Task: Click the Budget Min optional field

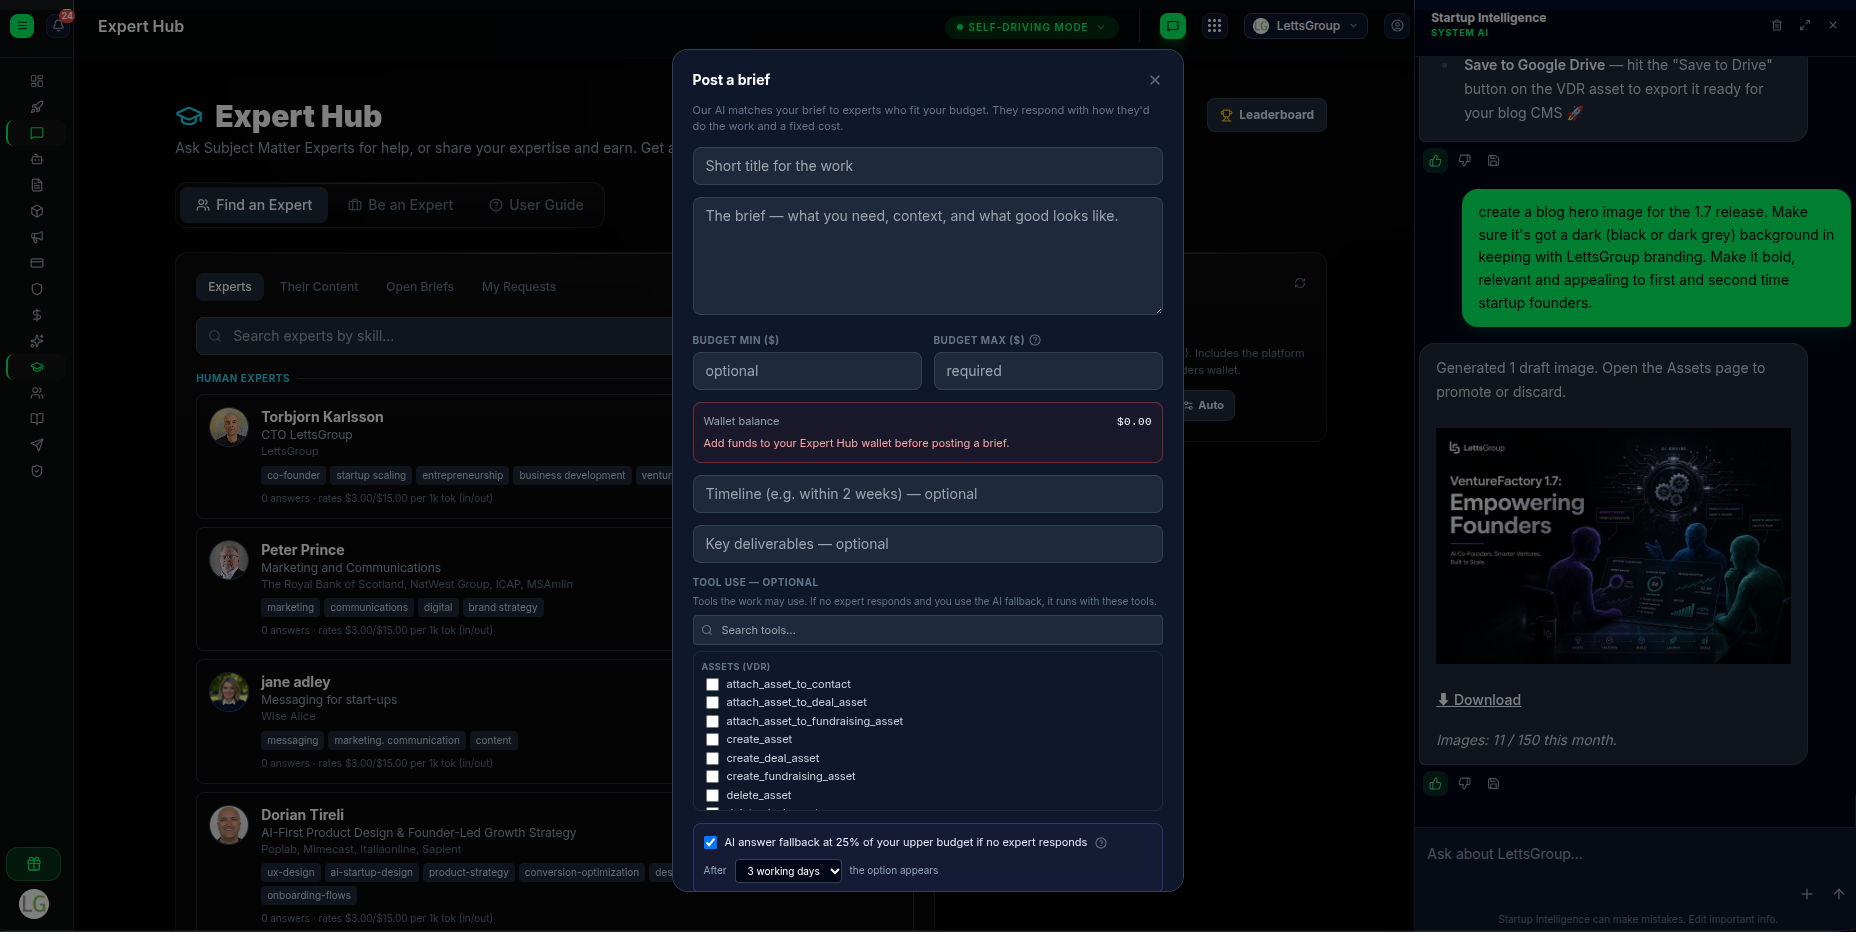Action: point(807,371)
